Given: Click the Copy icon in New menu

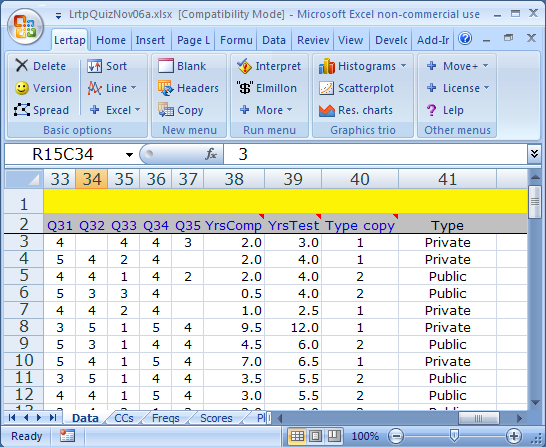Looking at the screenshot, I should click(165, 110).
